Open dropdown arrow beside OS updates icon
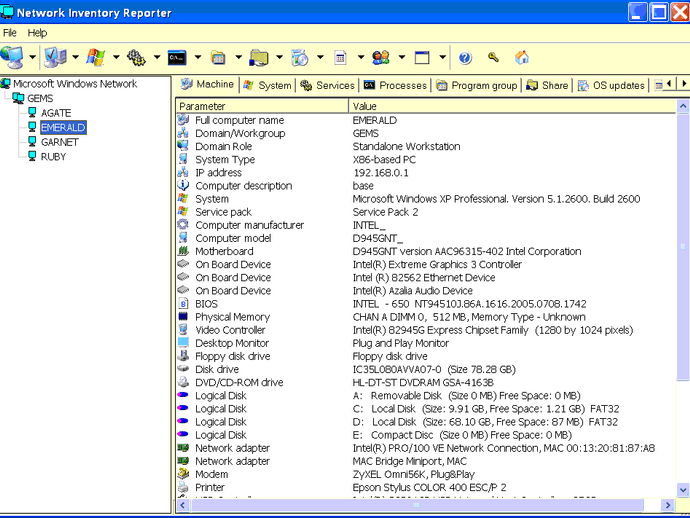 click(x=320, y=57)
